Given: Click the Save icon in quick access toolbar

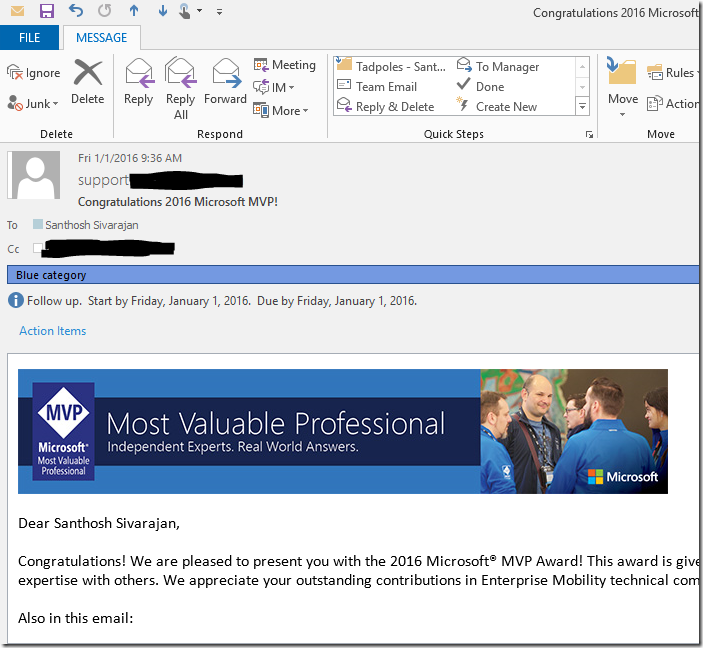Looking at the screenshot, I should pyautogui.click(x=47, y=11).
